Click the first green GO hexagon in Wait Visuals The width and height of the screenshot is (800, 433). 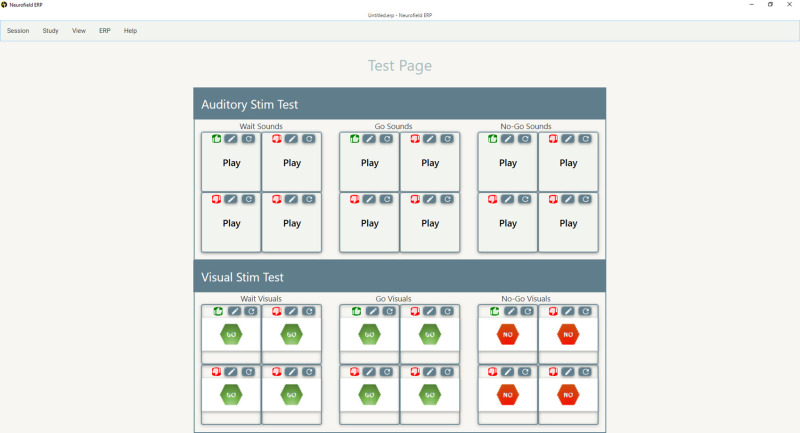pyautogui.click(x=231, y=334)
